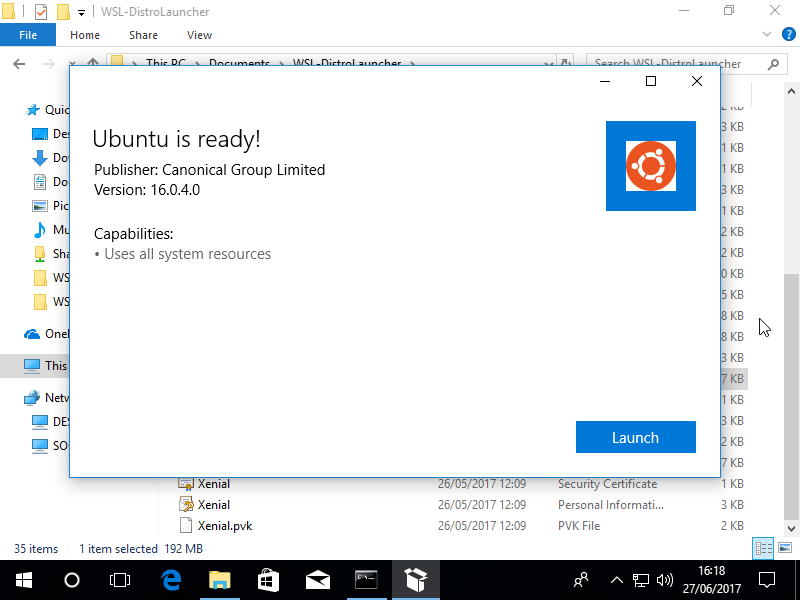Image resolution: width=800 pixels, height=600 pixels.
Task: Open Desktop in navigation pane
Action: pyautogui.click(x=51, y=134)
